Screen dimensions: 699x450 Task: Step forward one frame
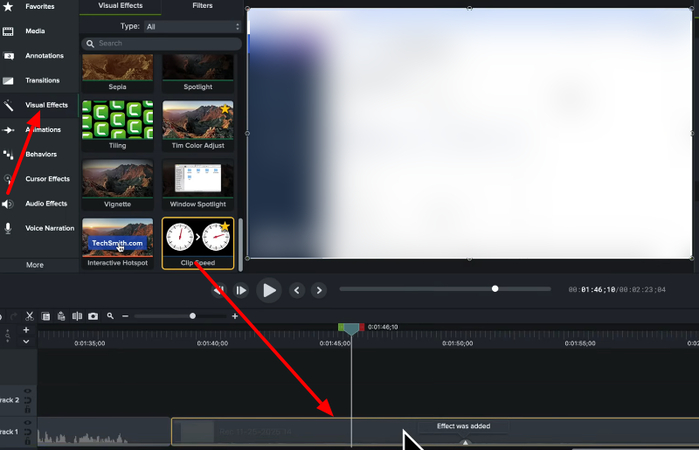[241, 291]
